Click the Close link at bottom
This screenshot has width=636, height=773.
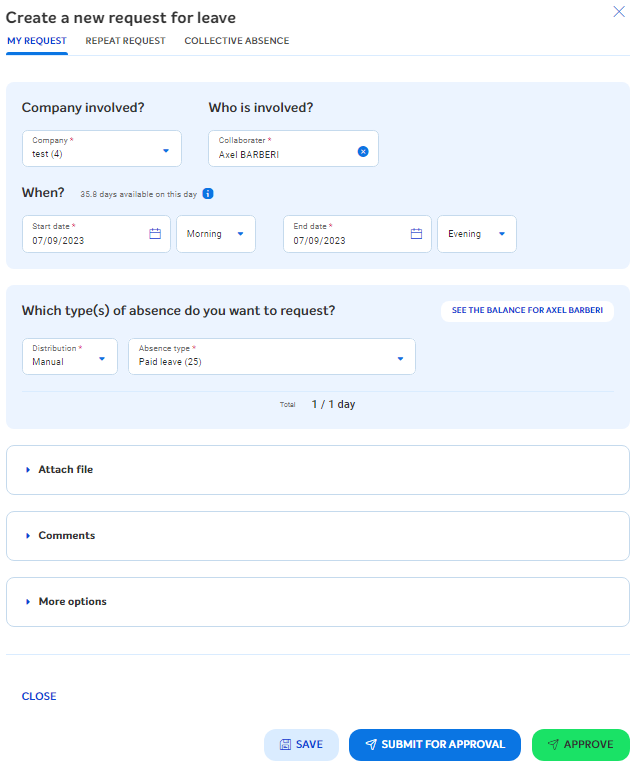pyautogui.click(x=39, y=696)
